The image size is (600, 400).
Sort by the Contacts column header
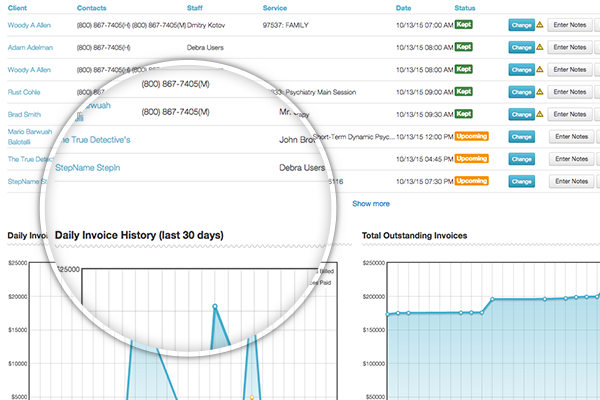click(91, 8)
